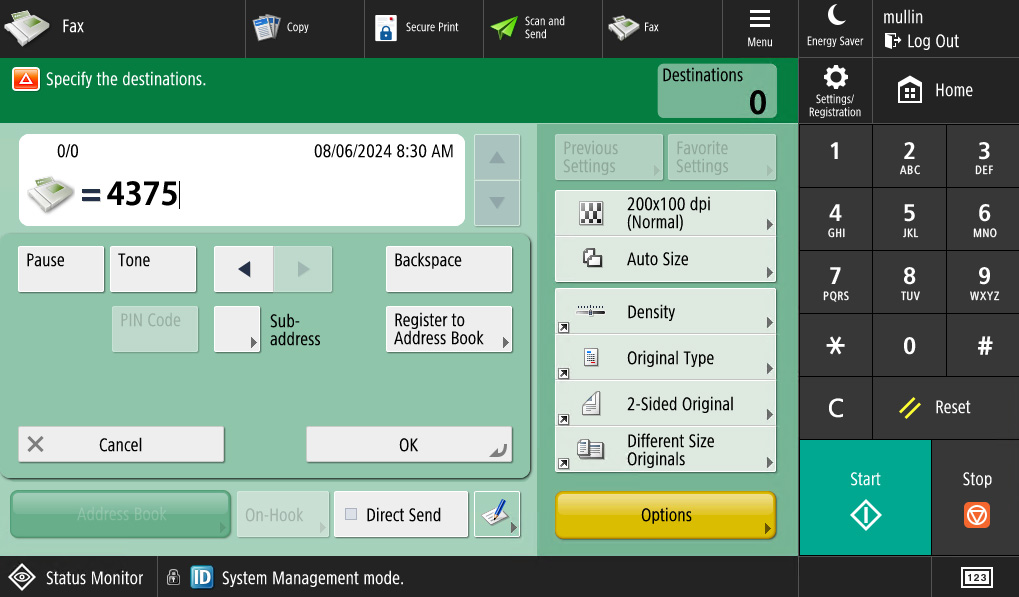Move cursor right with arrow button
This screenshot has height=597, width=1019.
pos(303,268)
